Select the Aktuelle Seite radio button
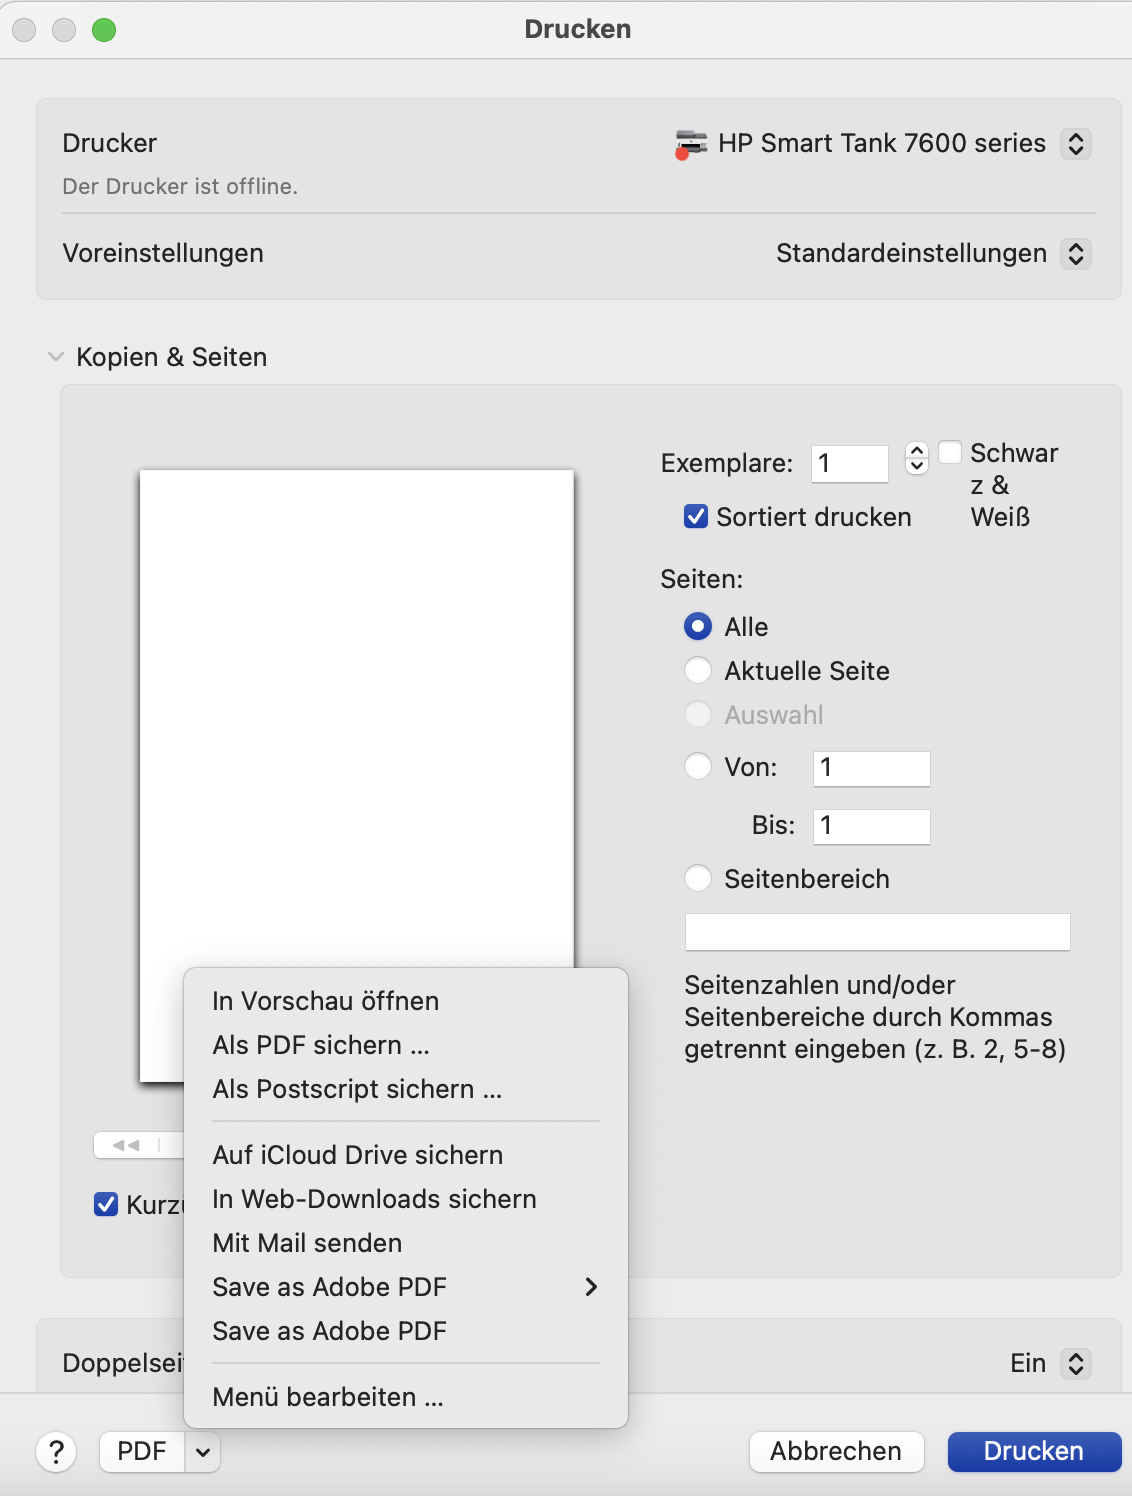This screenshot has height=1496, width=1132. 697,670
